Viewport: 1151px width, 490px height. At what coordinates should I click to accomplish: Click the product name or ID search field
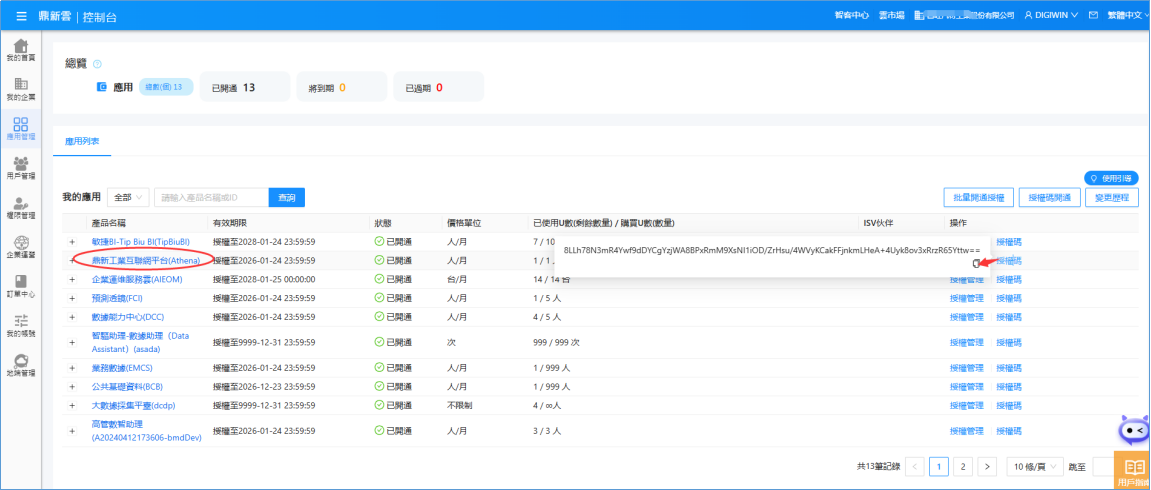(210, 198)
